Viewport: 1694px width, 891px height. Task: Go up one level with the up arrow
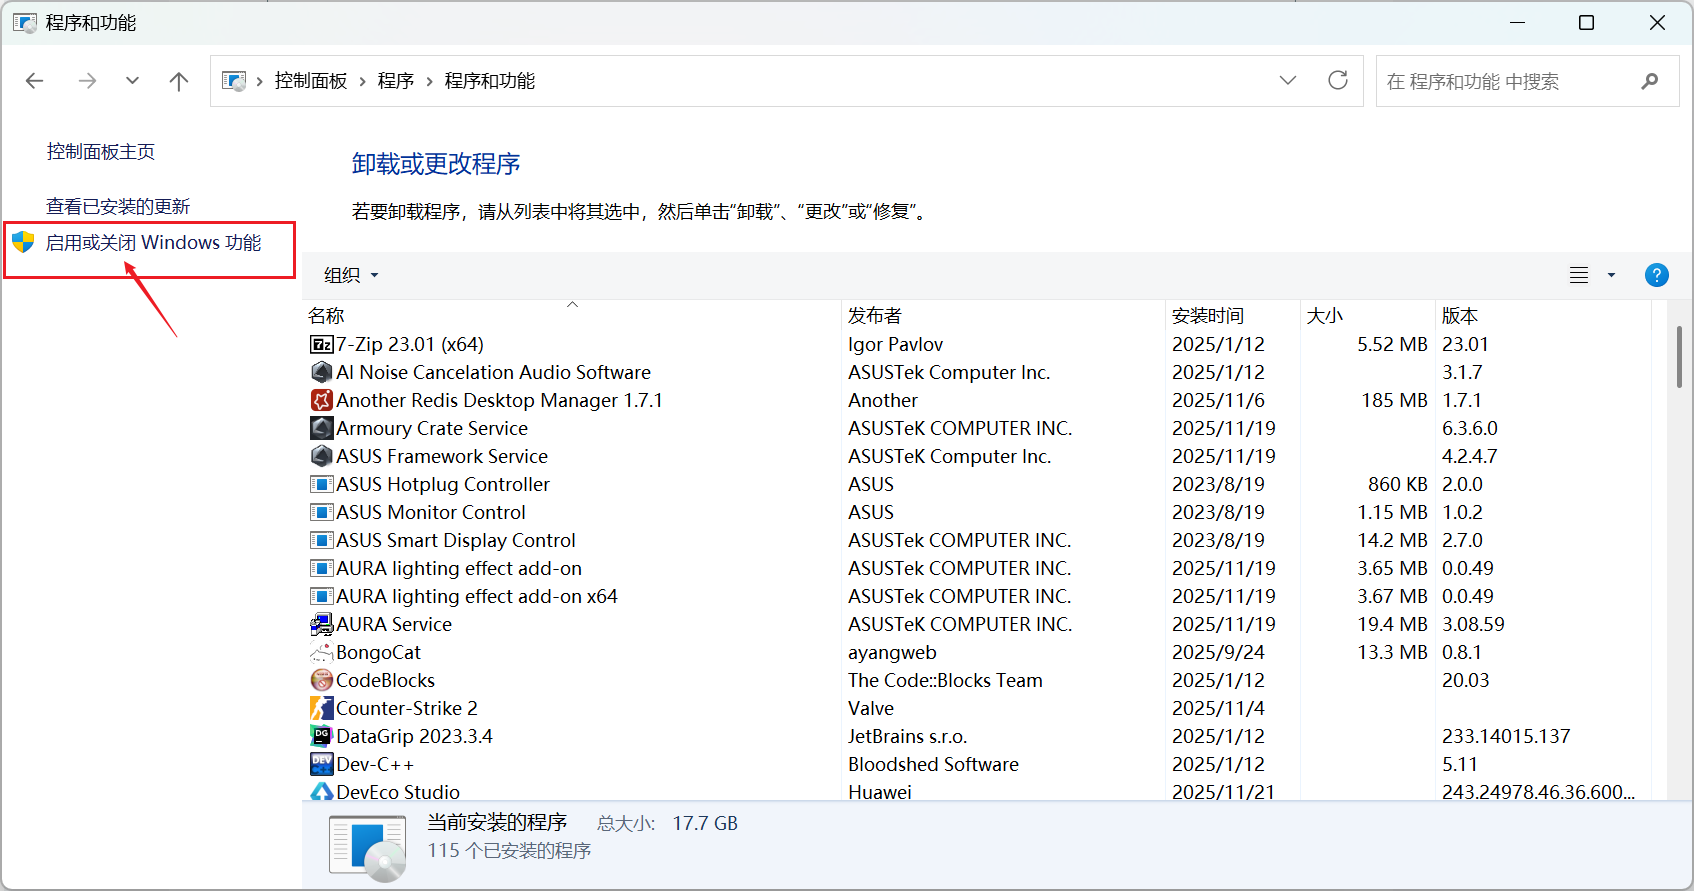tap(179, 81)
